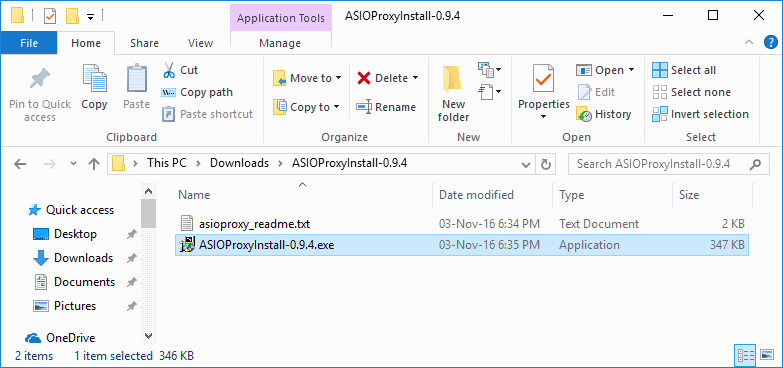
Task: Click navigation pane scroll down arrow
Action: pos(148,337)
